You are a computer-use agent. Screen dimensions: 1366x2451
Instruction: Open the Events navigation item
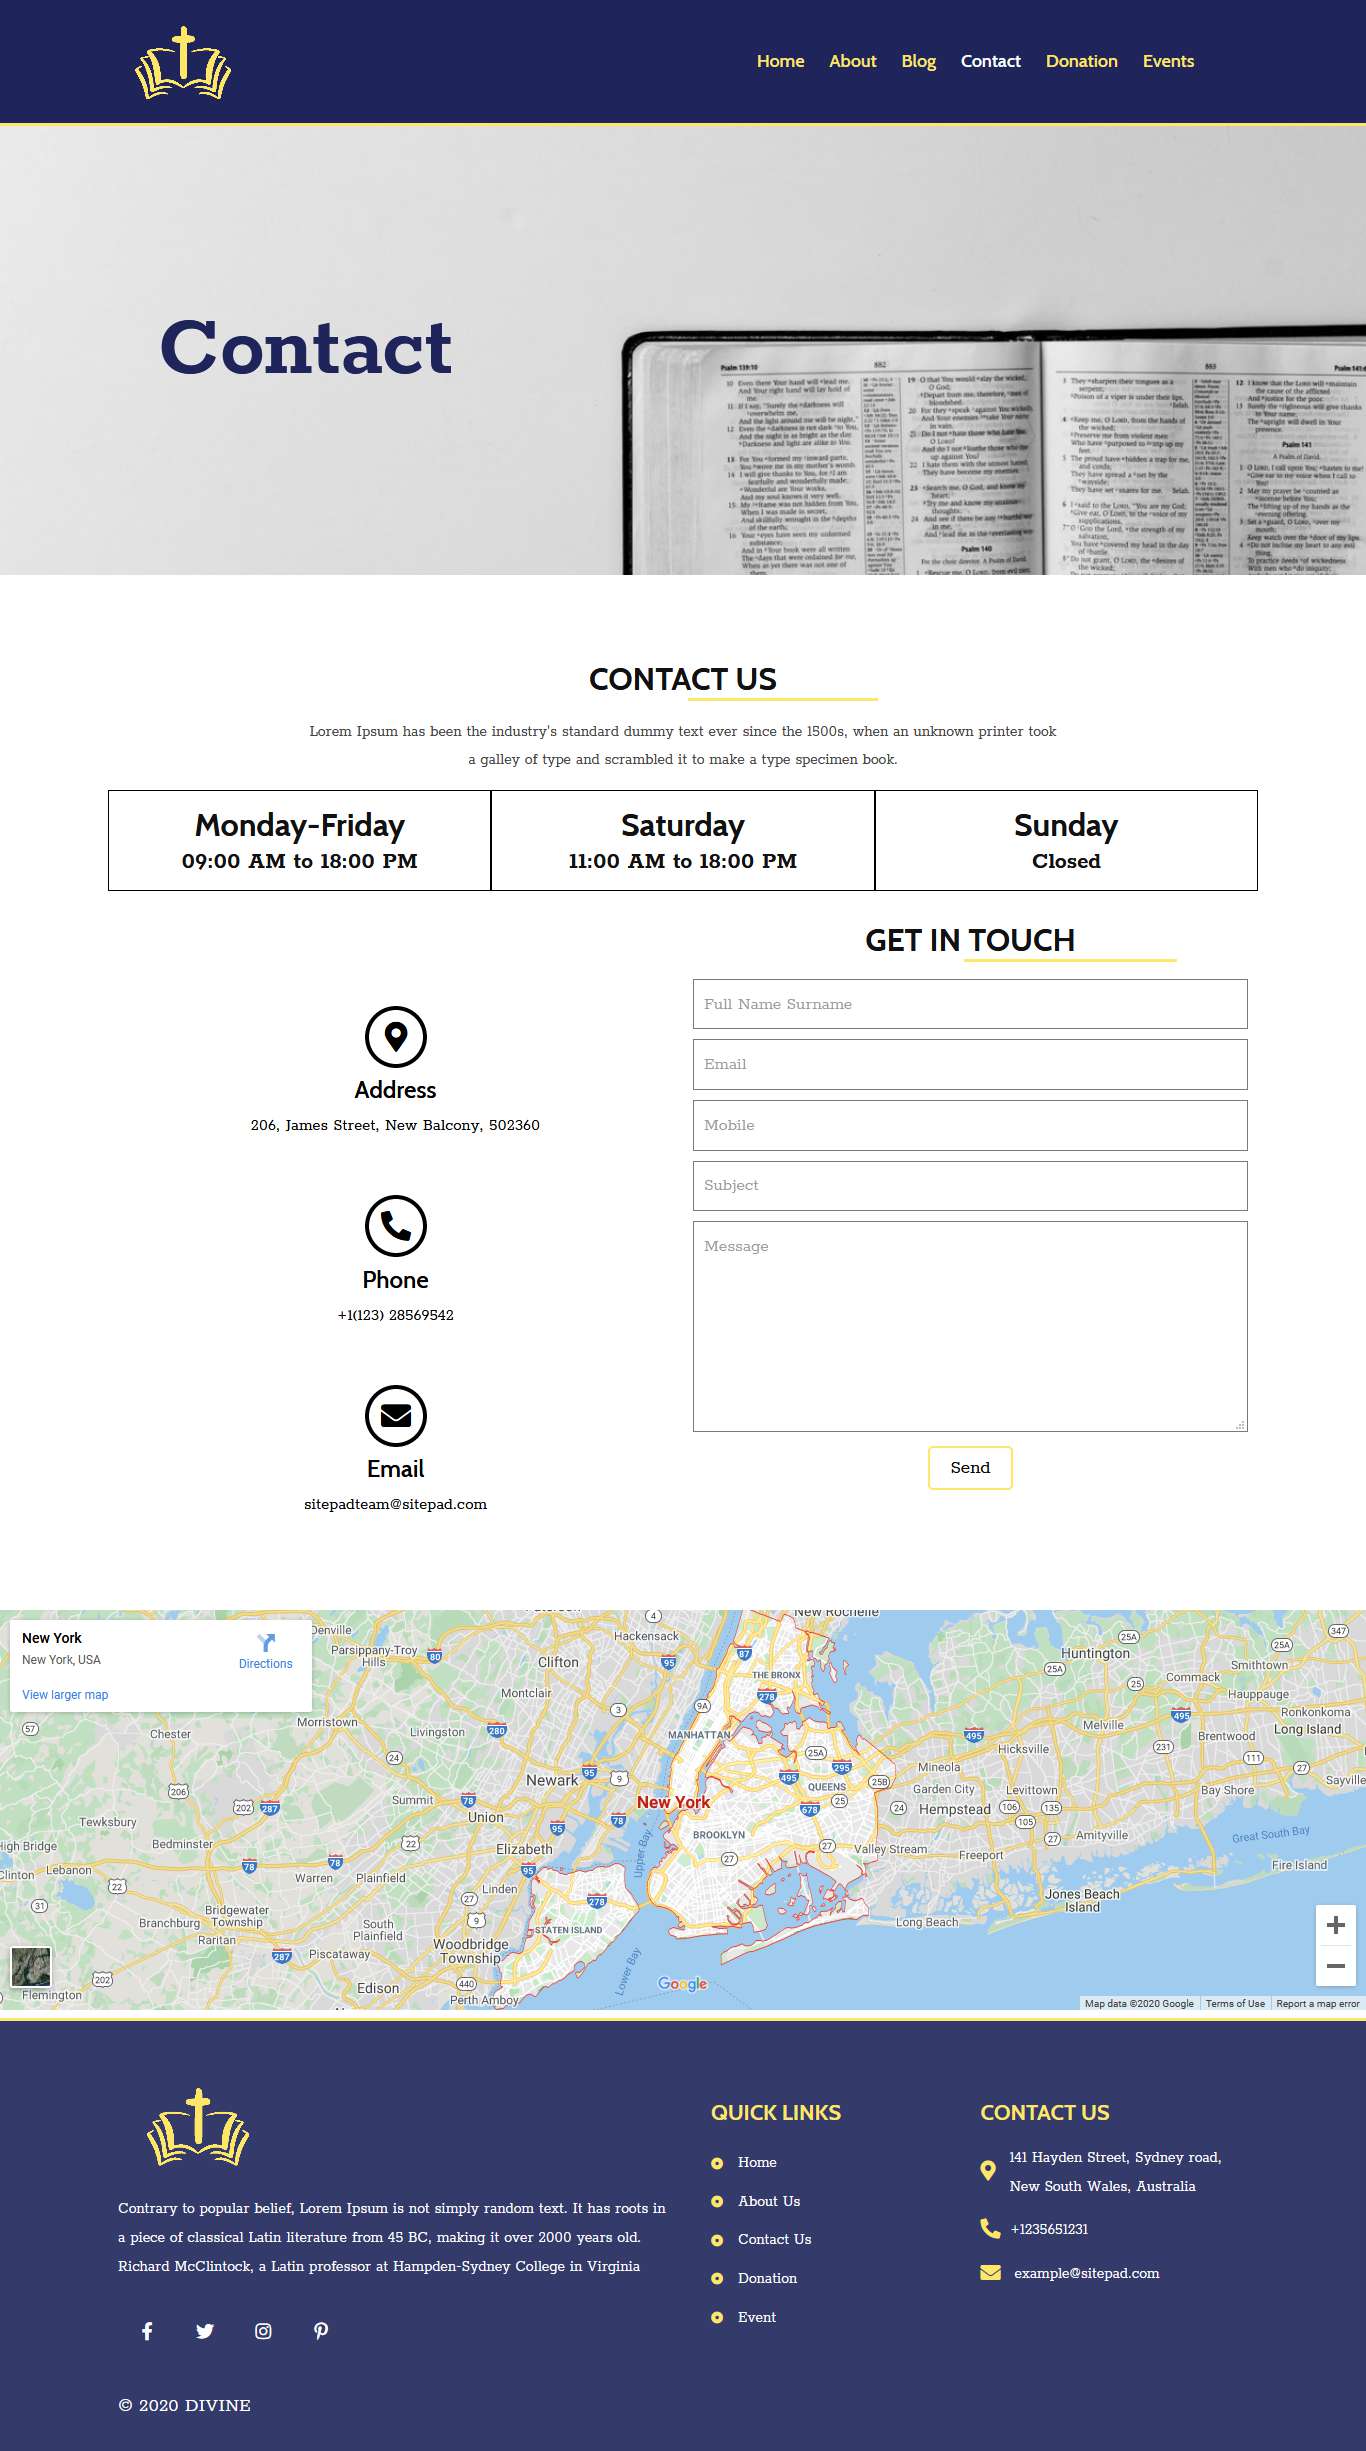[1168, 61]
